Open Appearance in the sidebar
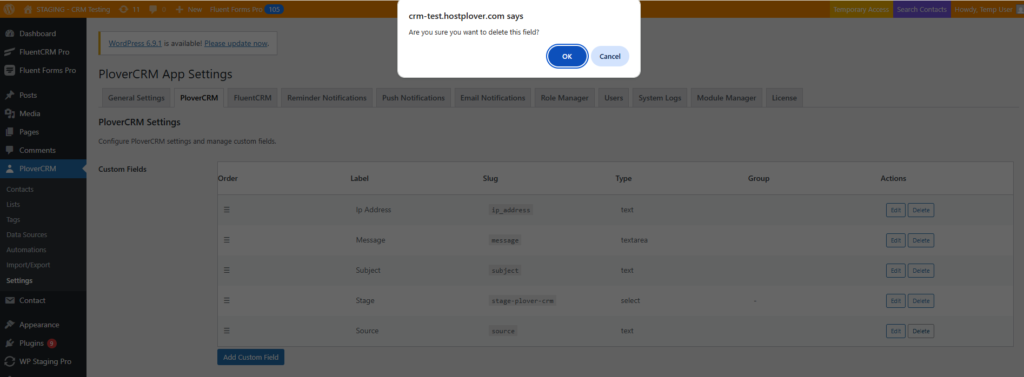The width and height of the screenshot is (1024, 377). pyautogui.click(x=43, y=324)
